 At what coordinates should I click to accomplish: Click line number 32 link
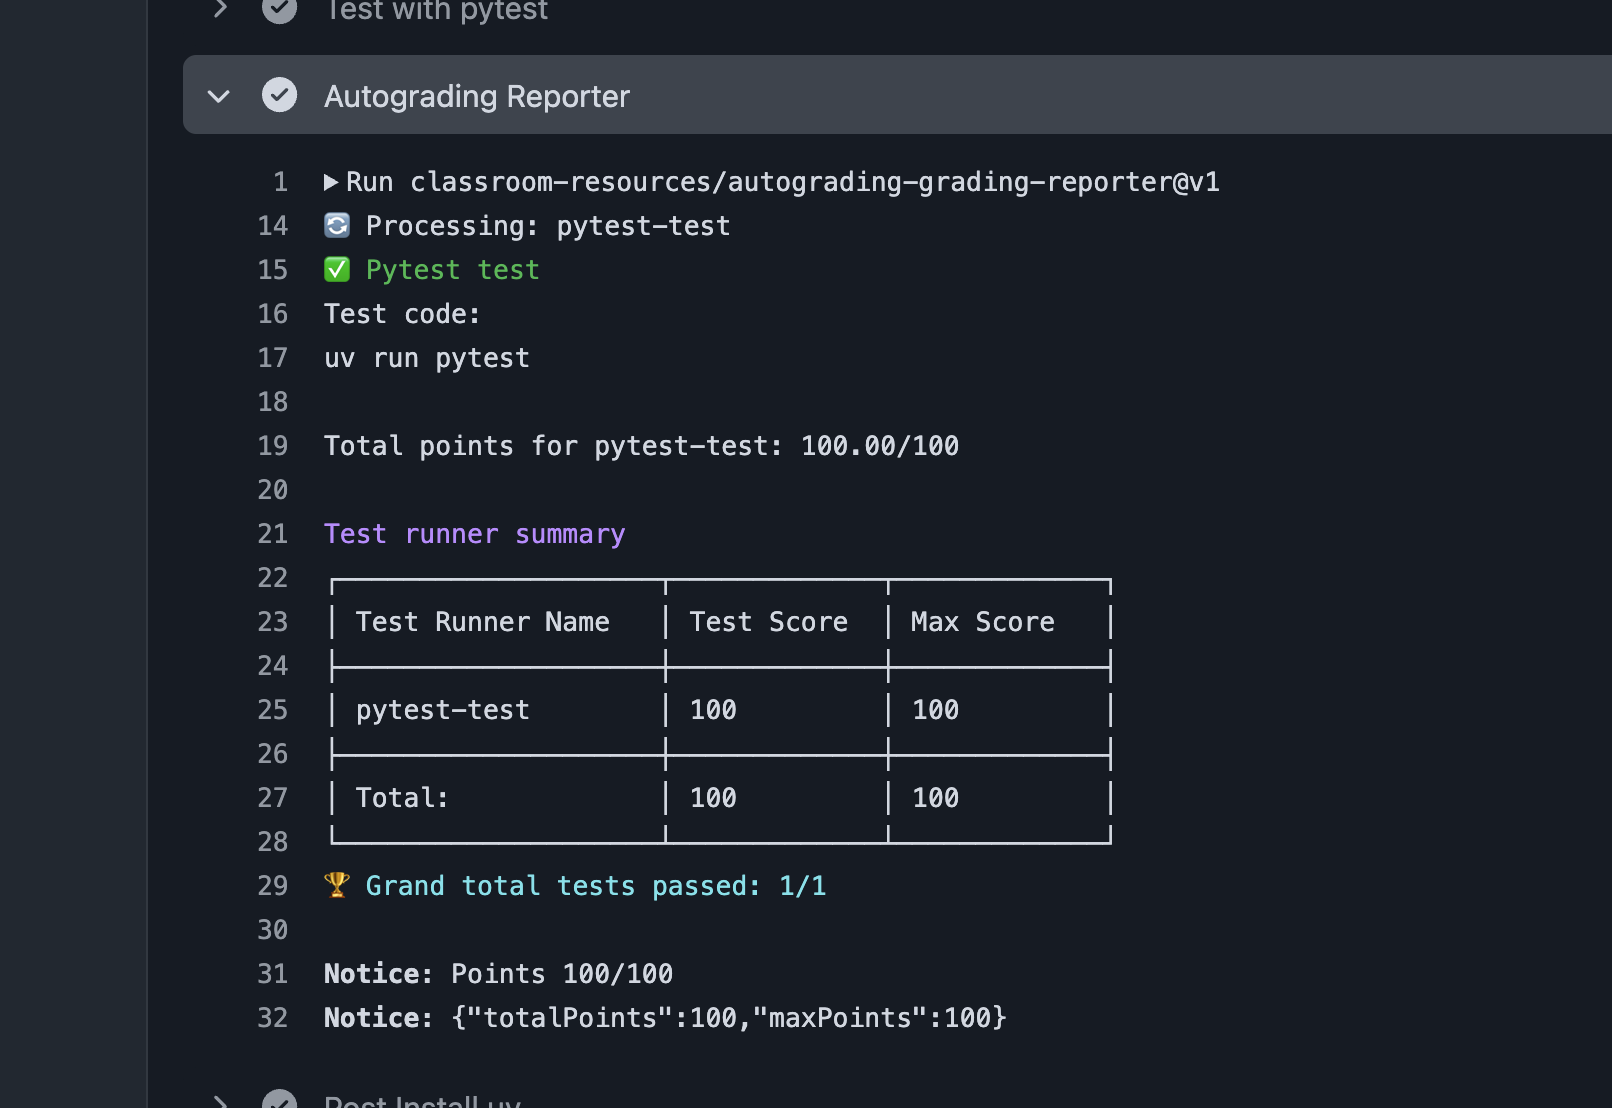[273, 1018]
